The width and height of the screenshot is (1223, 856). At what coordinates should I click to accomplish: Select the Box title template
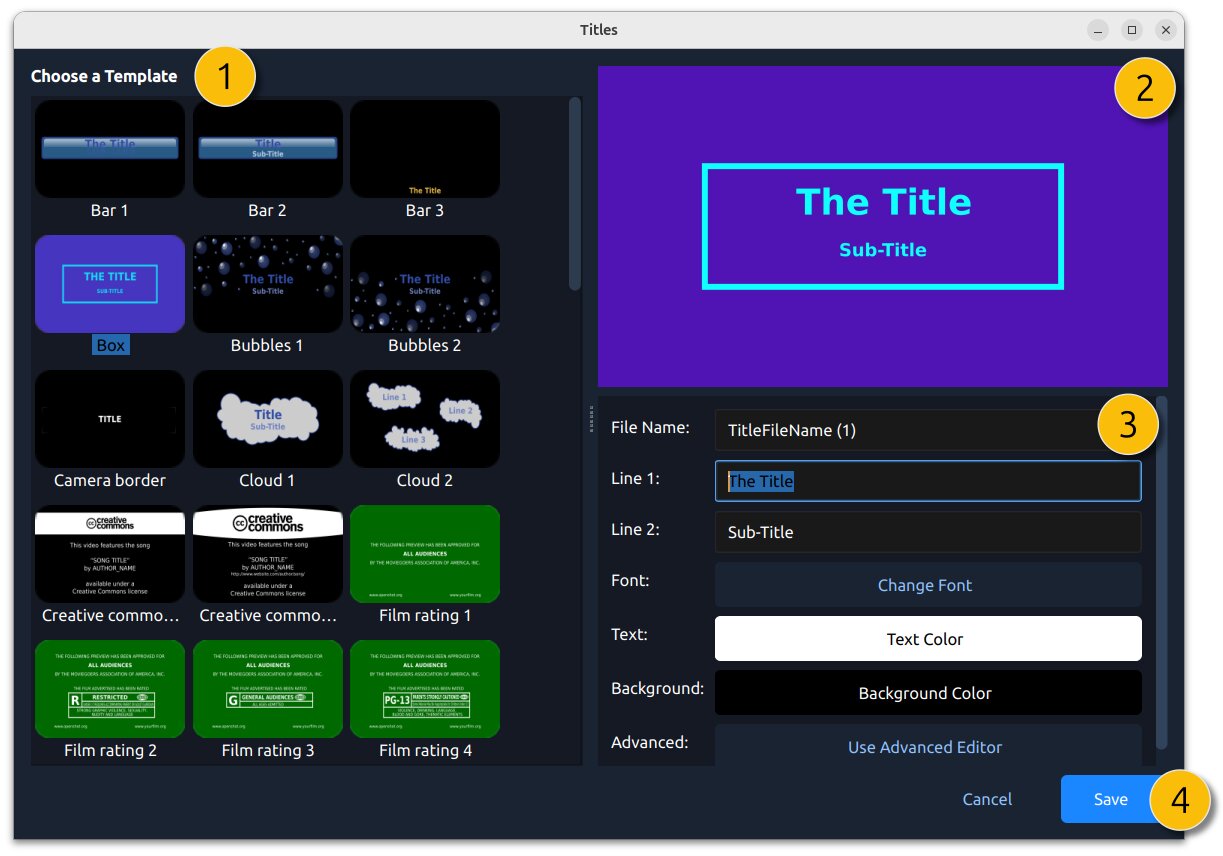(x=109, y=283)
